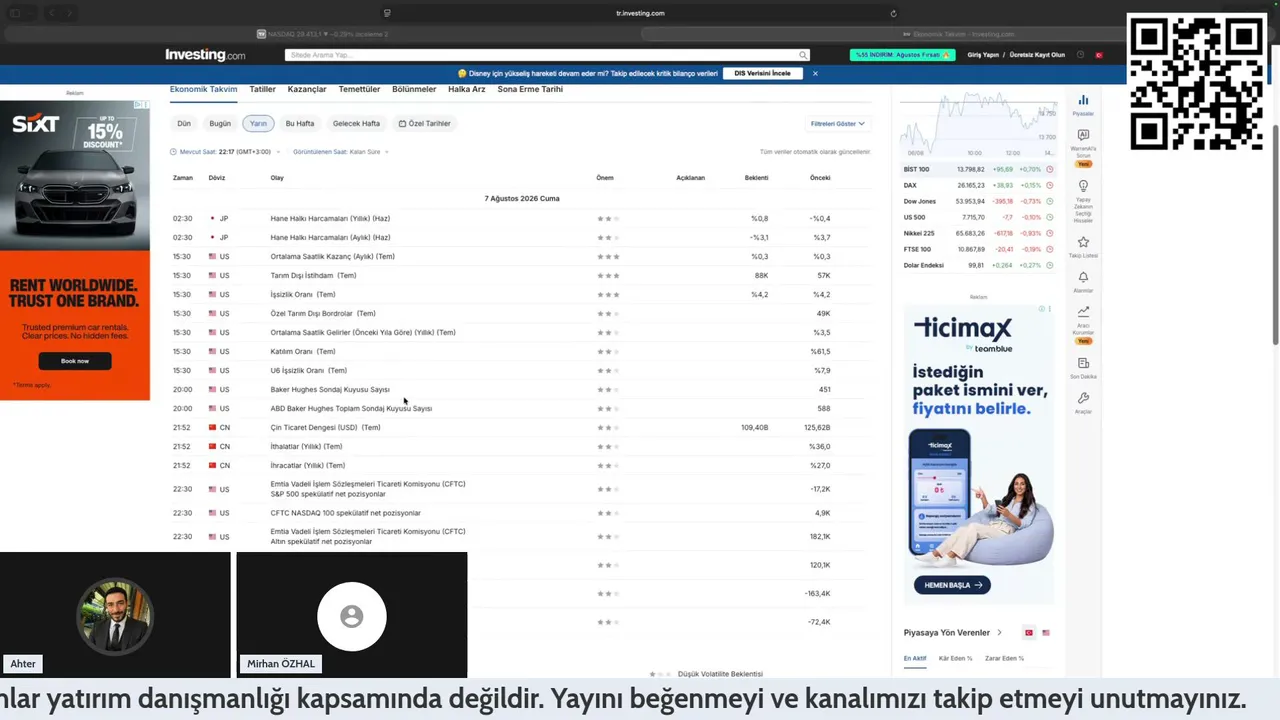
Task: Open the CFTC NASDAQ 100 spekülatif net pozisyonlar event
Action: [x=345, y=513]
